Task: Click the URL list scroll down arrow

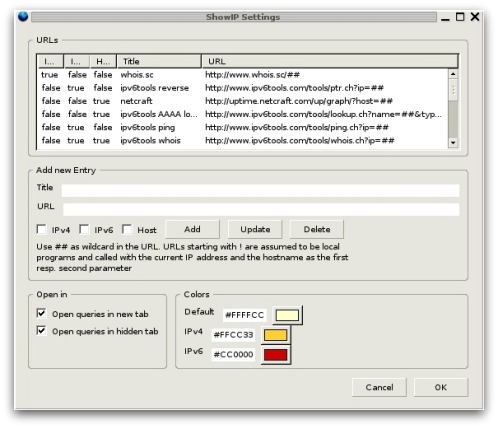Action: [x=453, y=143]
